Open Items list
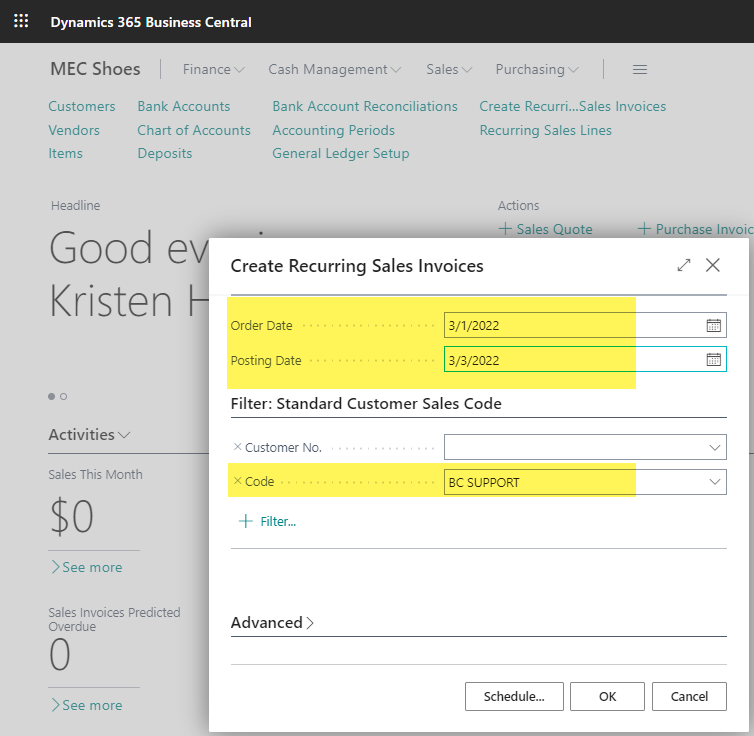Screen dimensions: 754x736 pyautogui.click(x=65, y=153)
